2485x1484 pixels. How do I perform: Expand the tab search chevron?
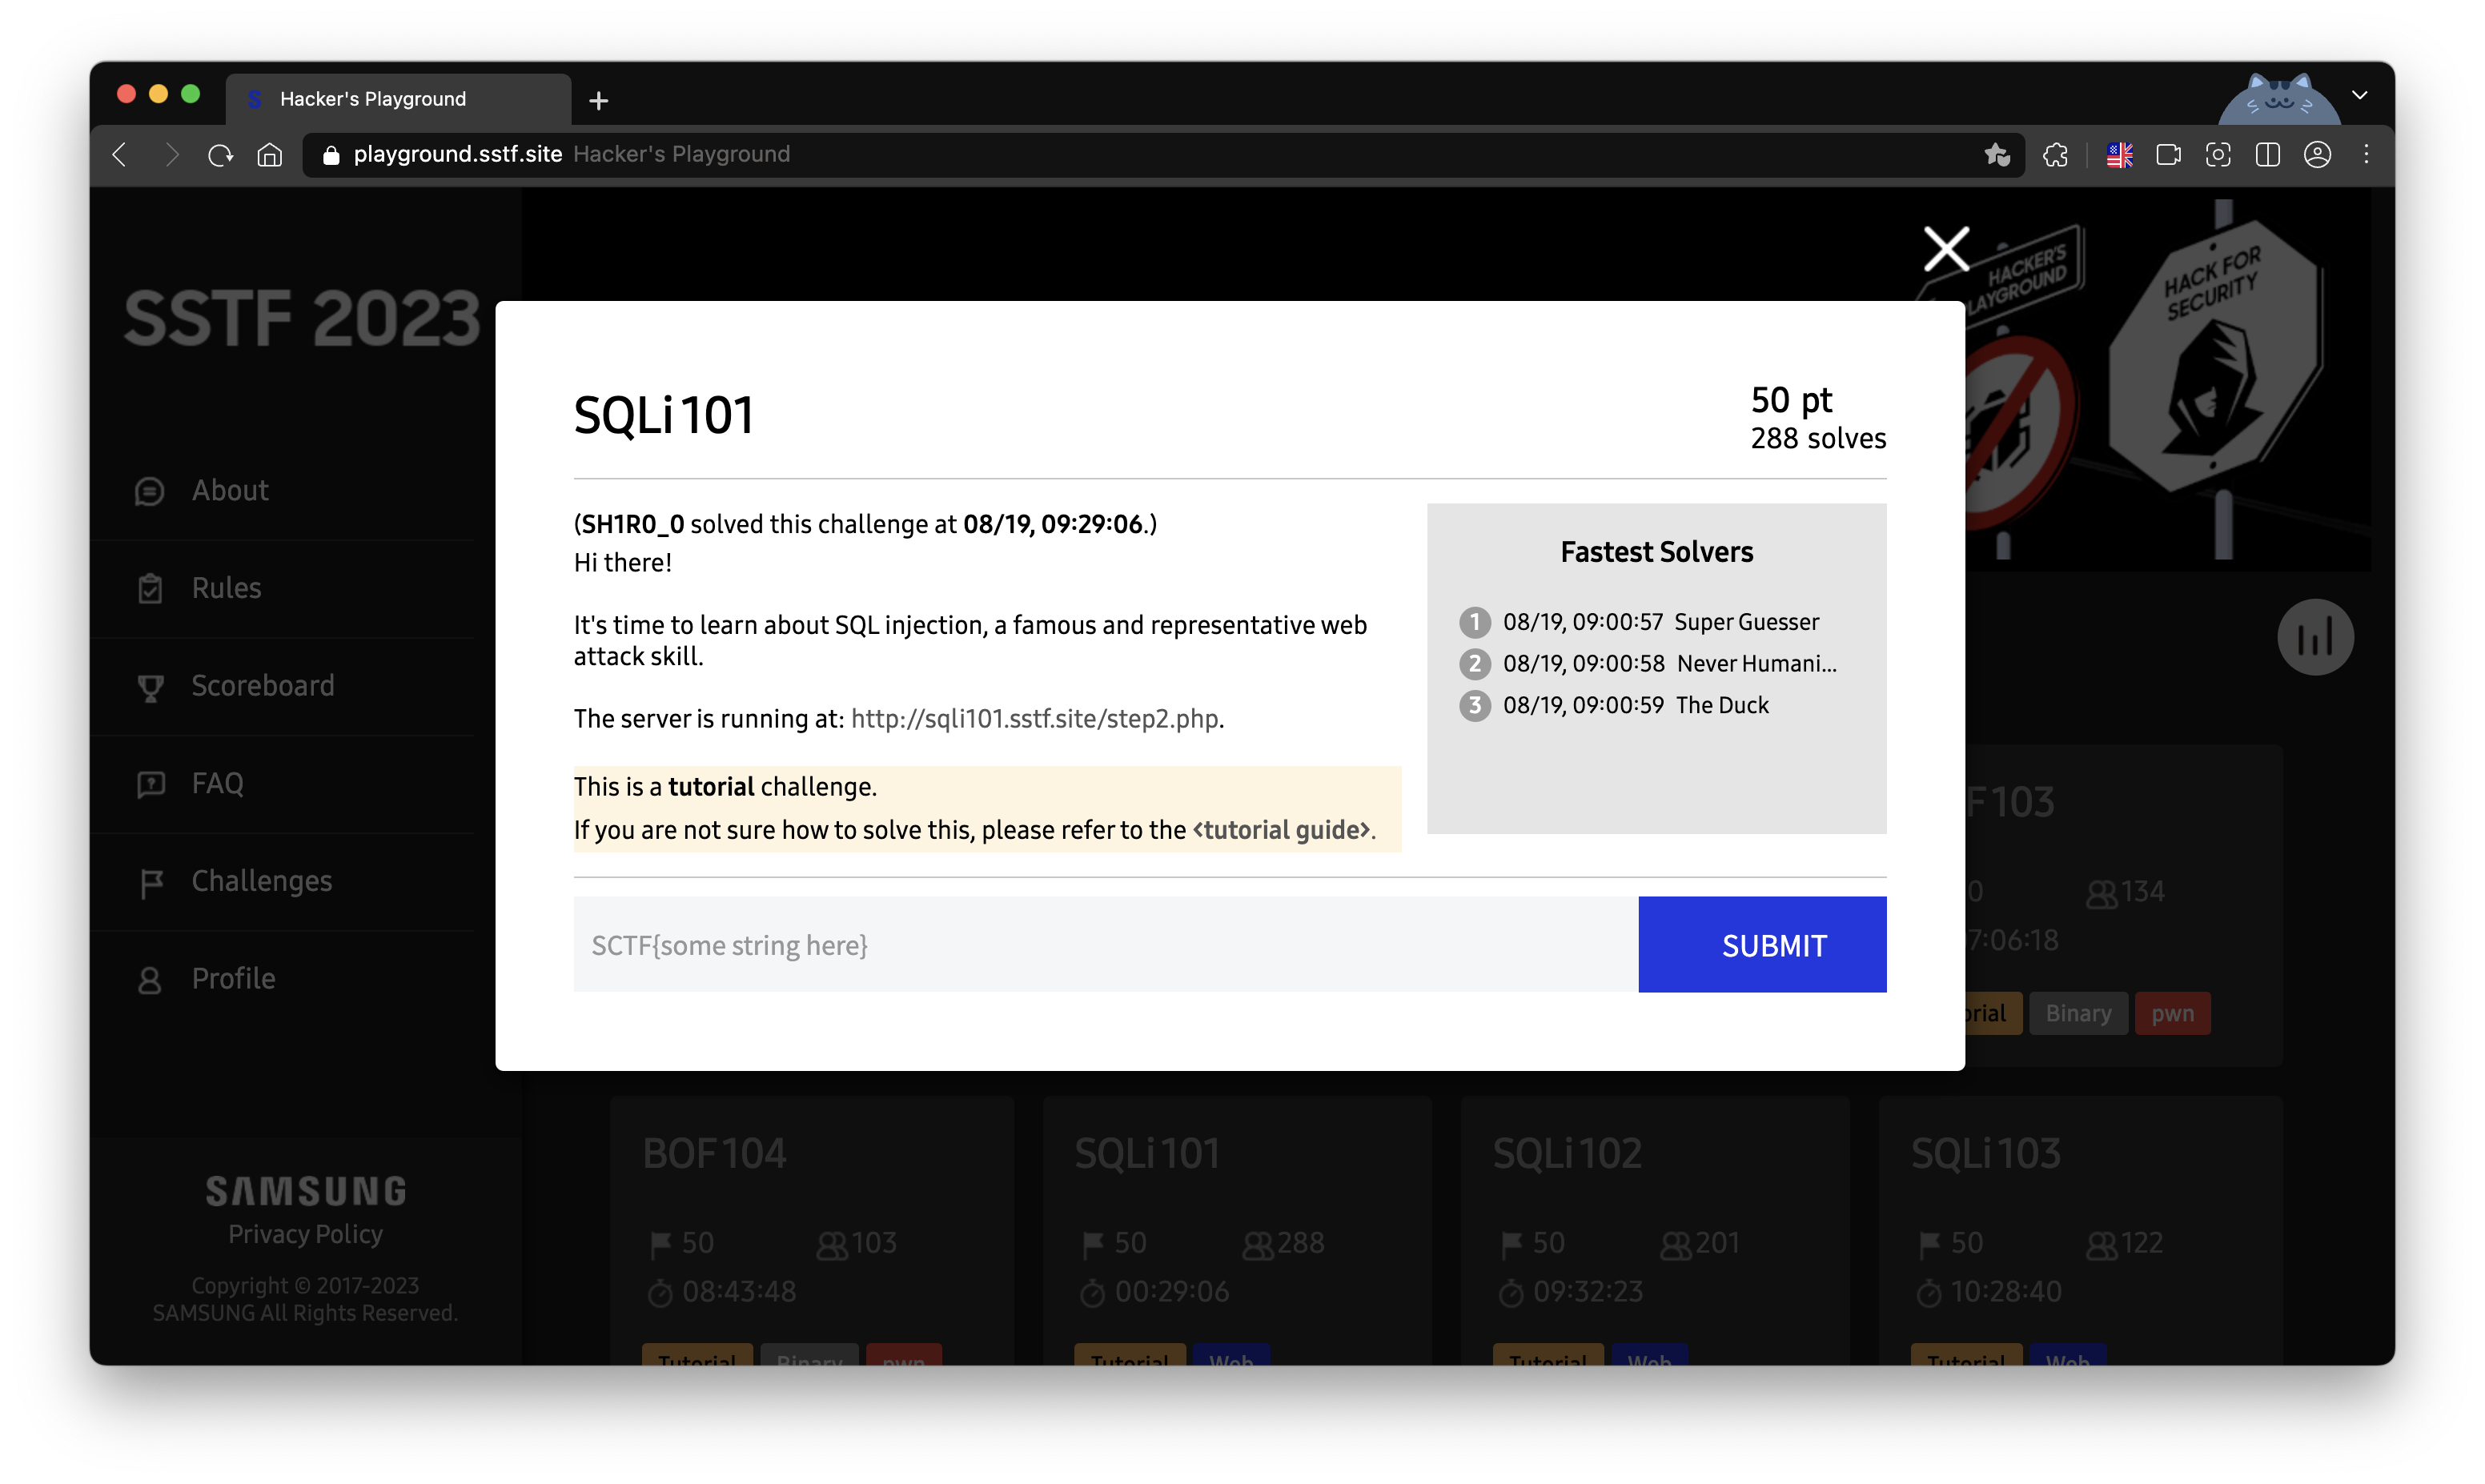(x=2359, y=96)
